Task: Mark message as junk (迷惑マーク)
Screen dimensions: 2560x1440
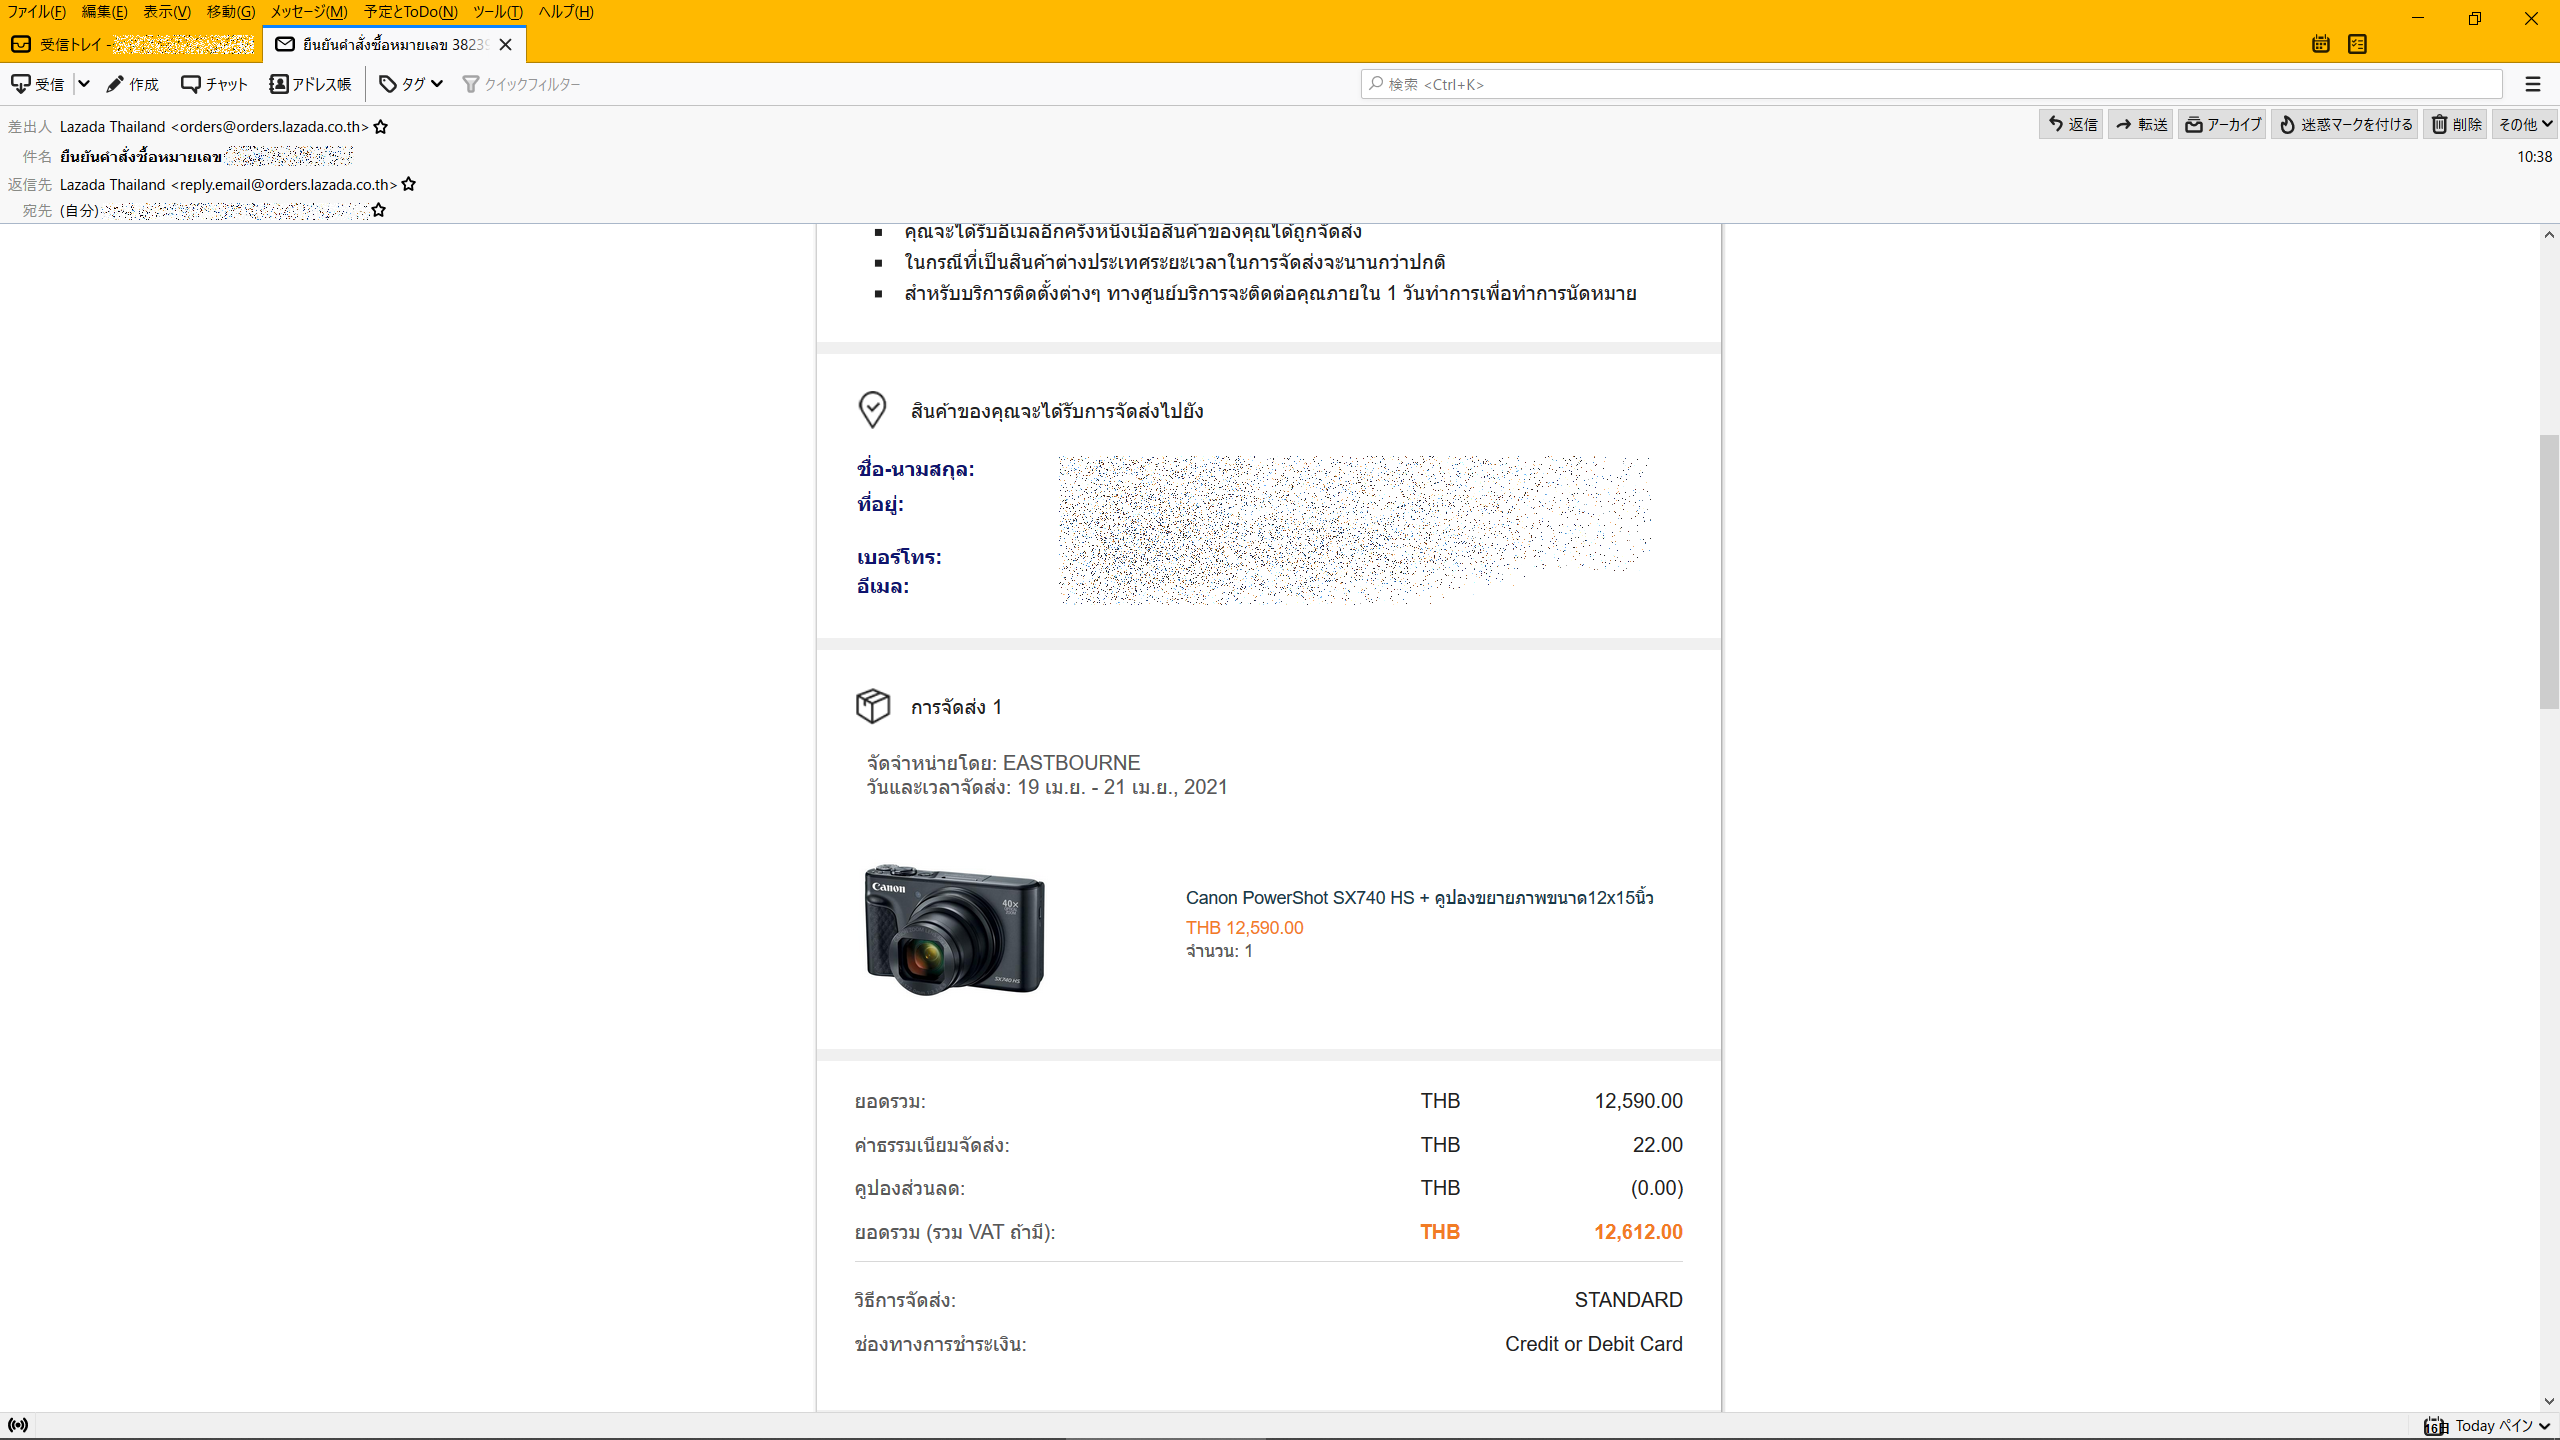Action: [2345, 124]
